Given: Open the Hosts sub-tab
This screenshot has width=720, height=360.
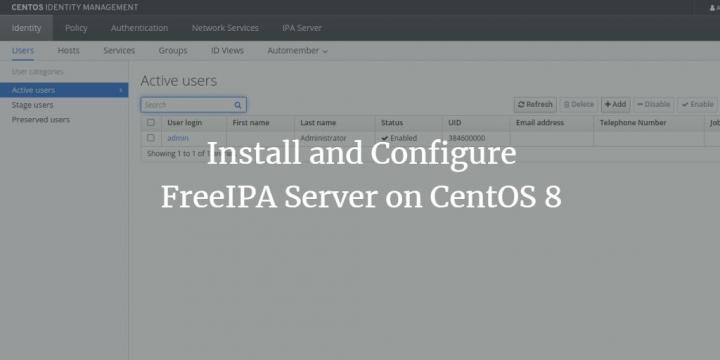Looking at the screenshot, I should 68,51.
